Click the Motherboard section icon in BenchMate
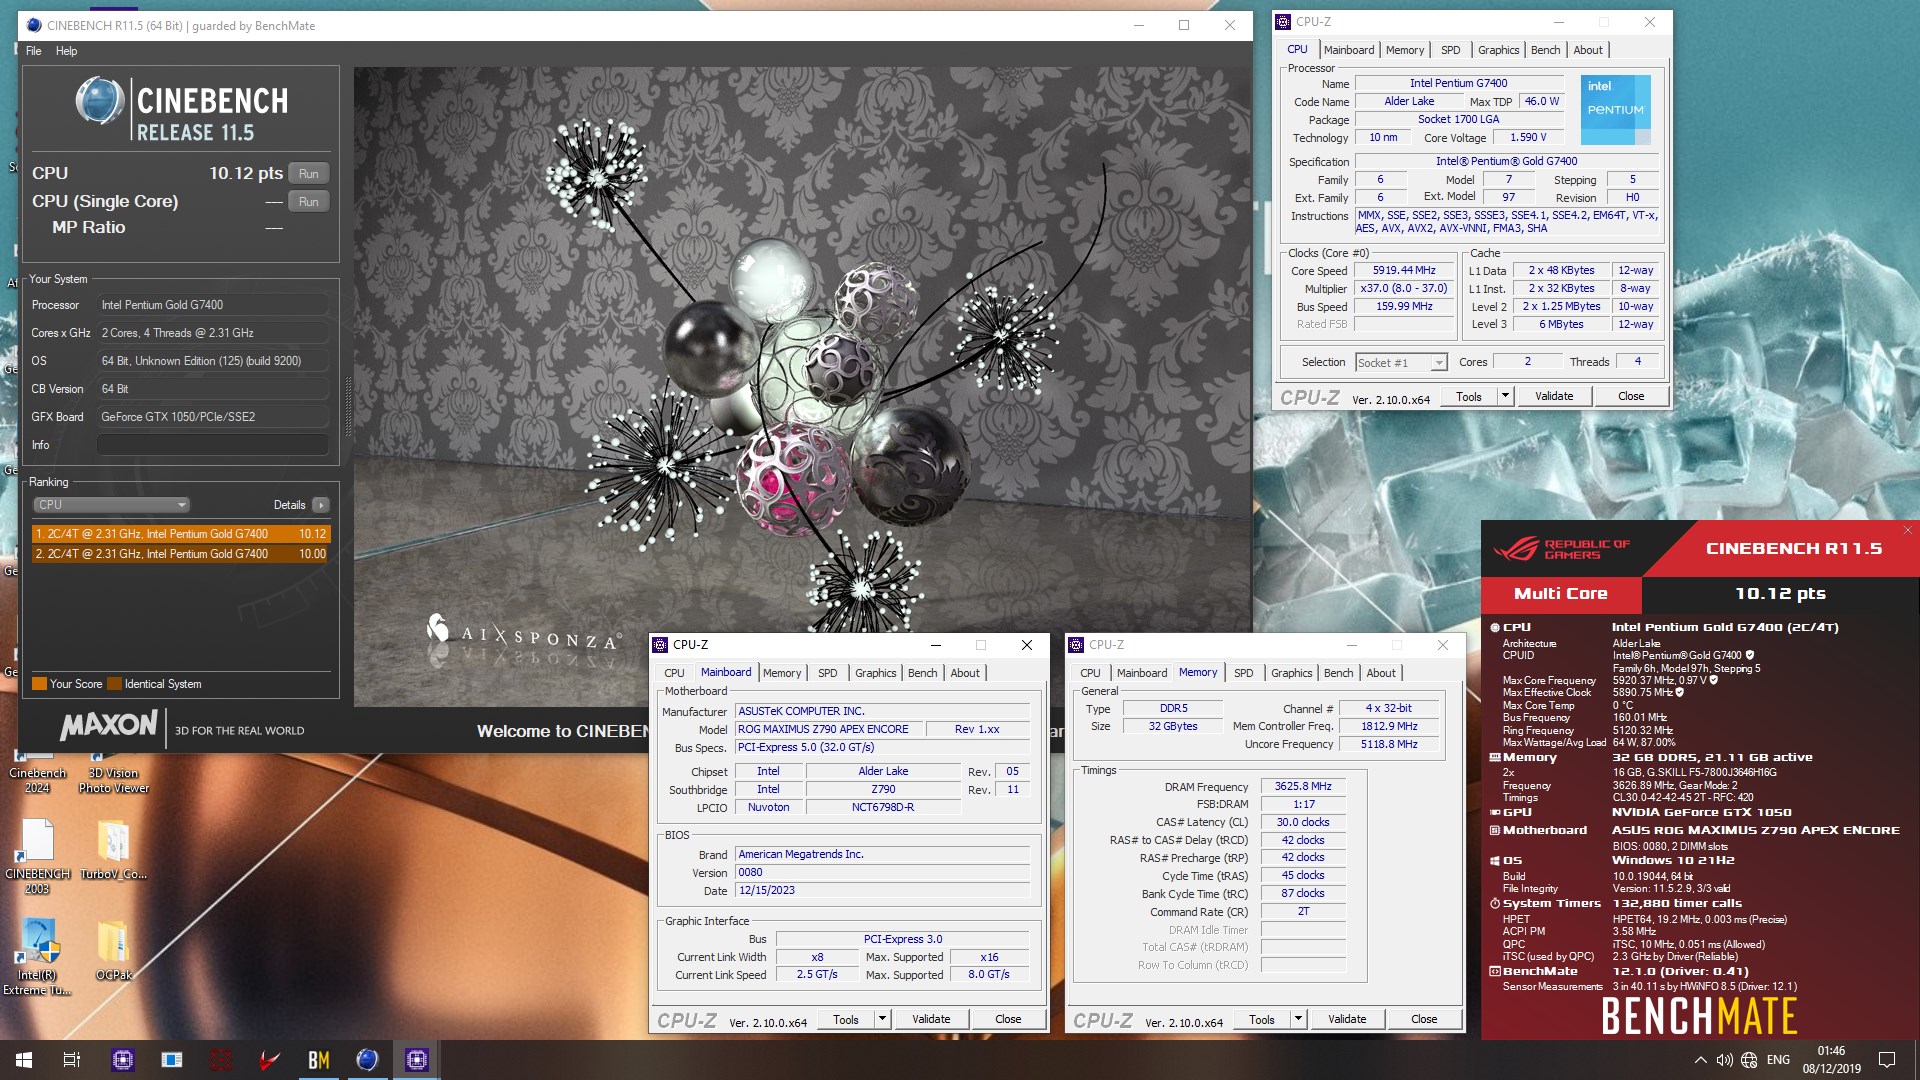 [1495, 830]
